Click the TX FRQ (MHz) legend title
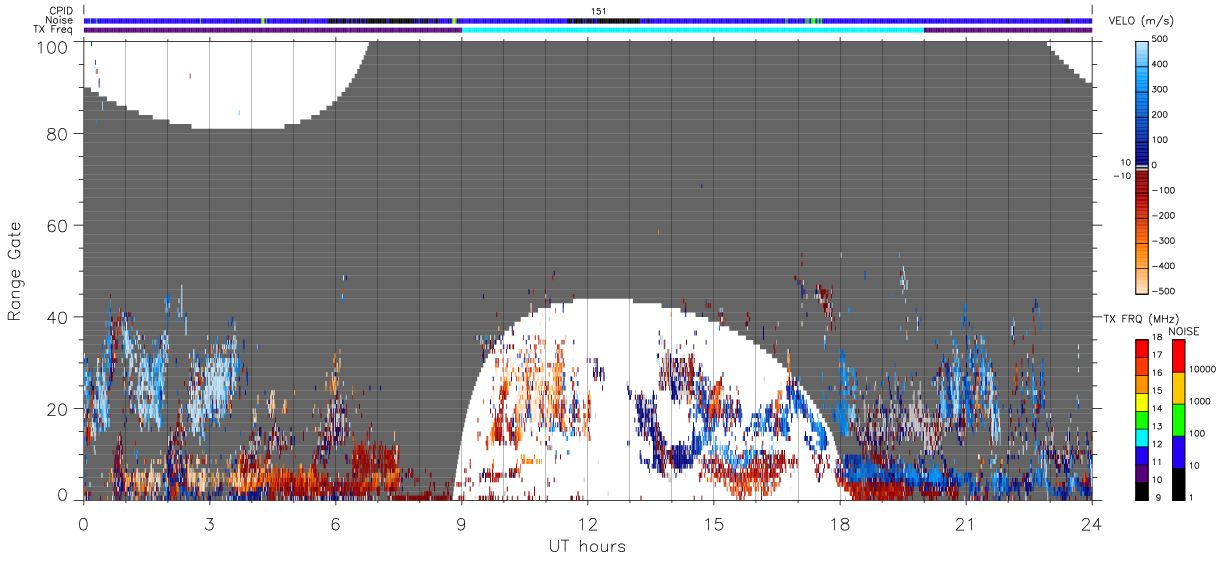The width and height of the screenshot is (1228, 567). [1139, 319]
